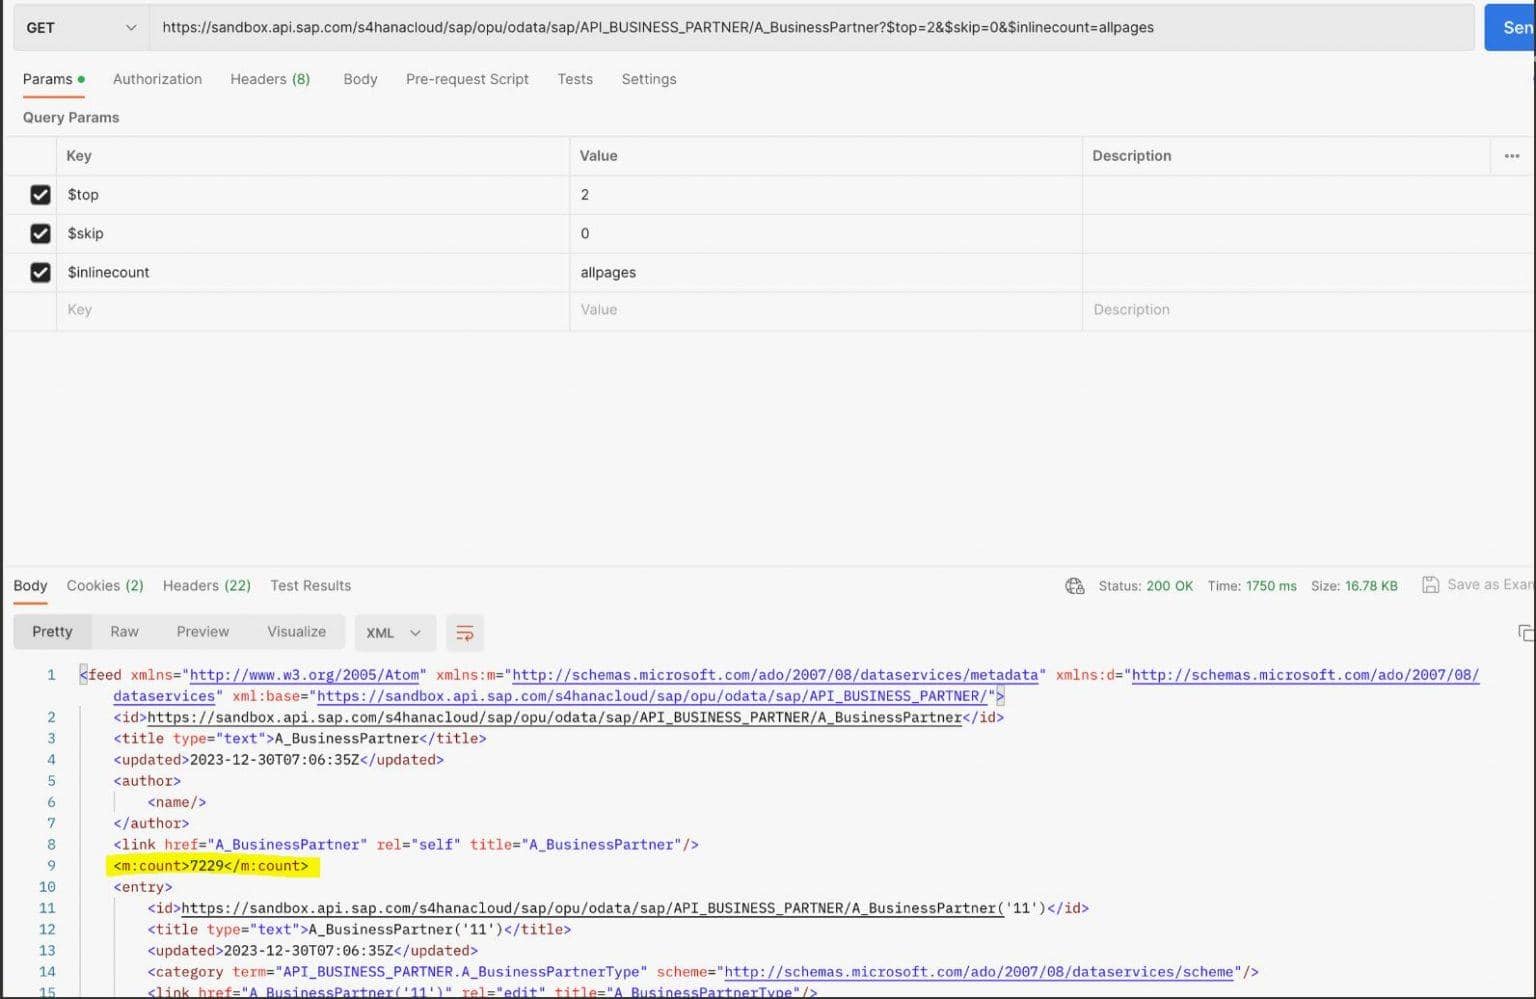Click the word wrap icon in response toolbar
This screenshot has width=1536, height=999.
pyautogui.click(x=464, y=633)
